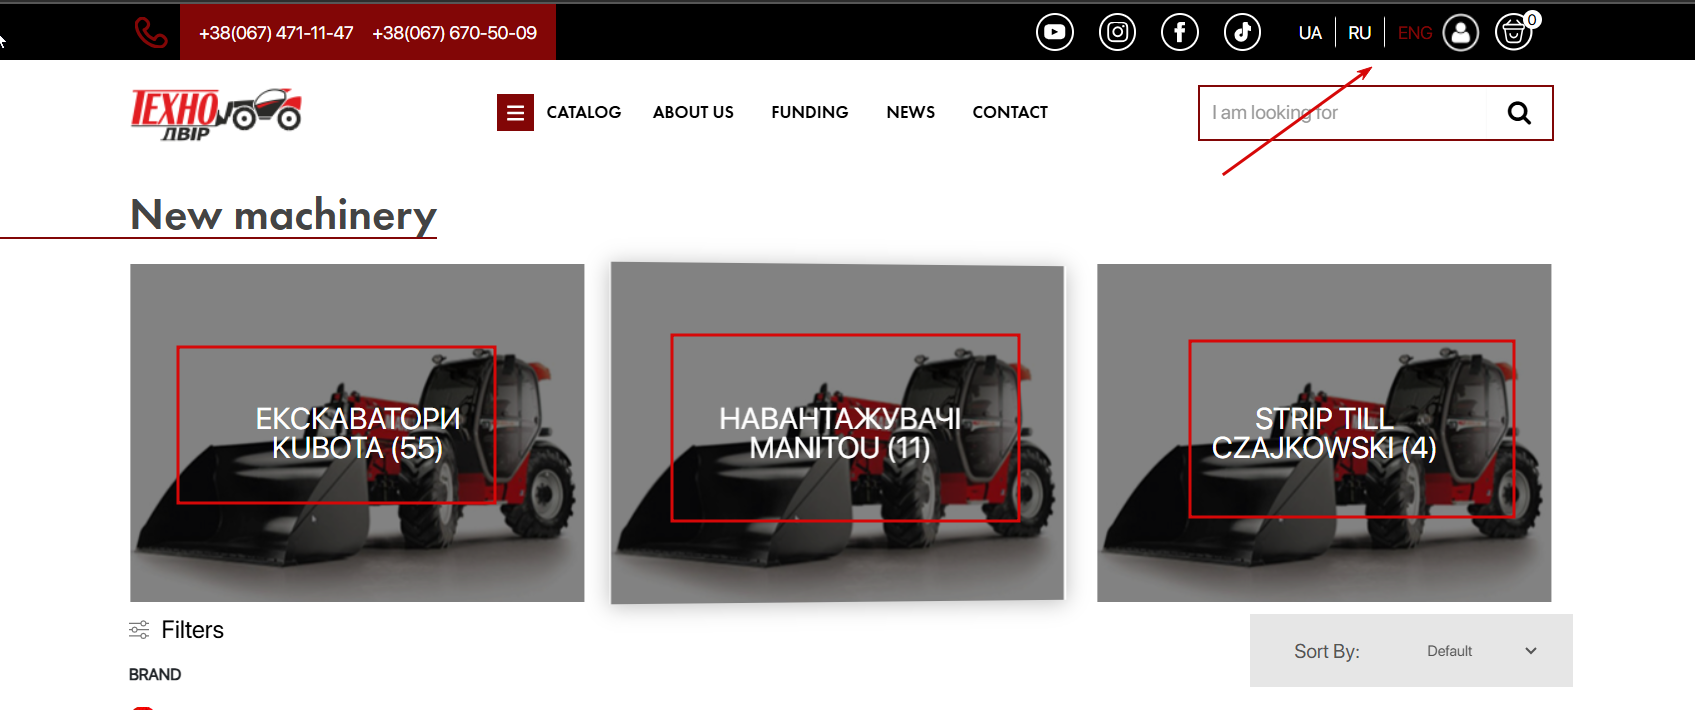Click the magnifier search icon
Image resolution: width=1695 pixels, height=710 pixels.
(x=1519, y=113)
